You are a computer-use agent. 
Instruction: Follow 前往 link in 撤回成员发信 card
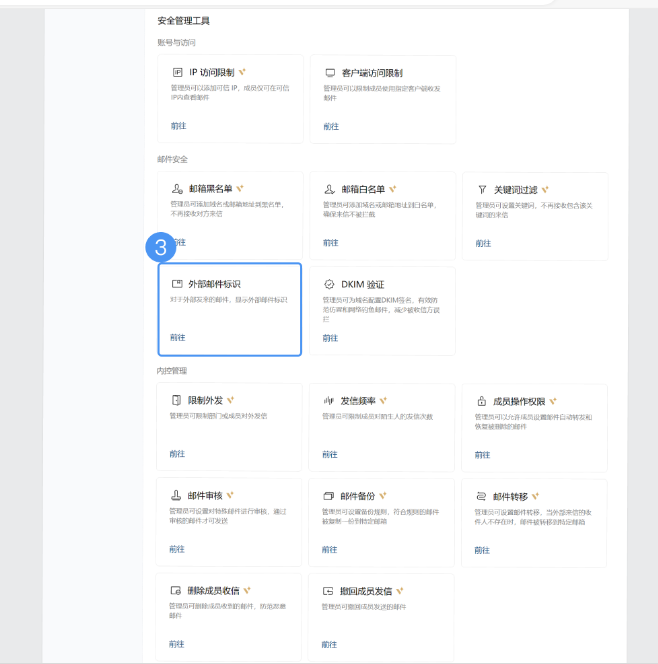point(330,644)
